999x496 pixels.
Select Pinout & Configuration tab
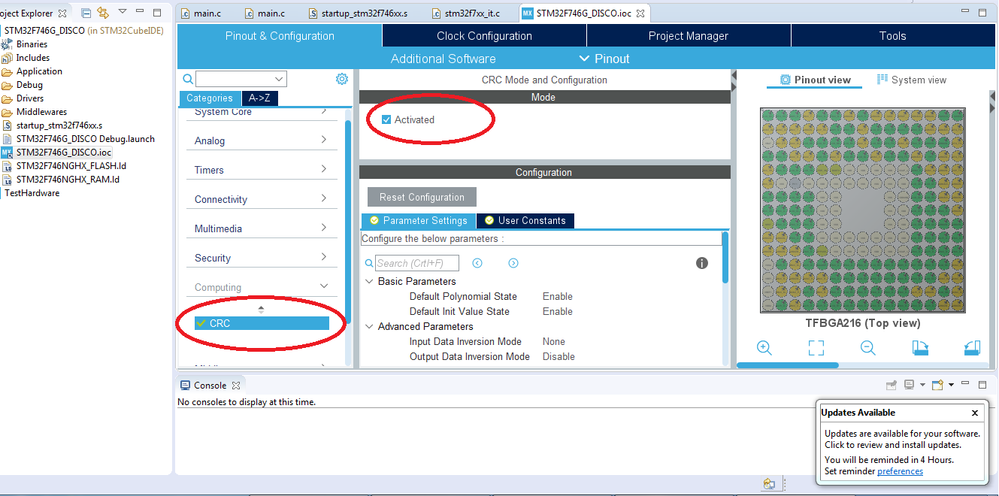tap(280, 36)
